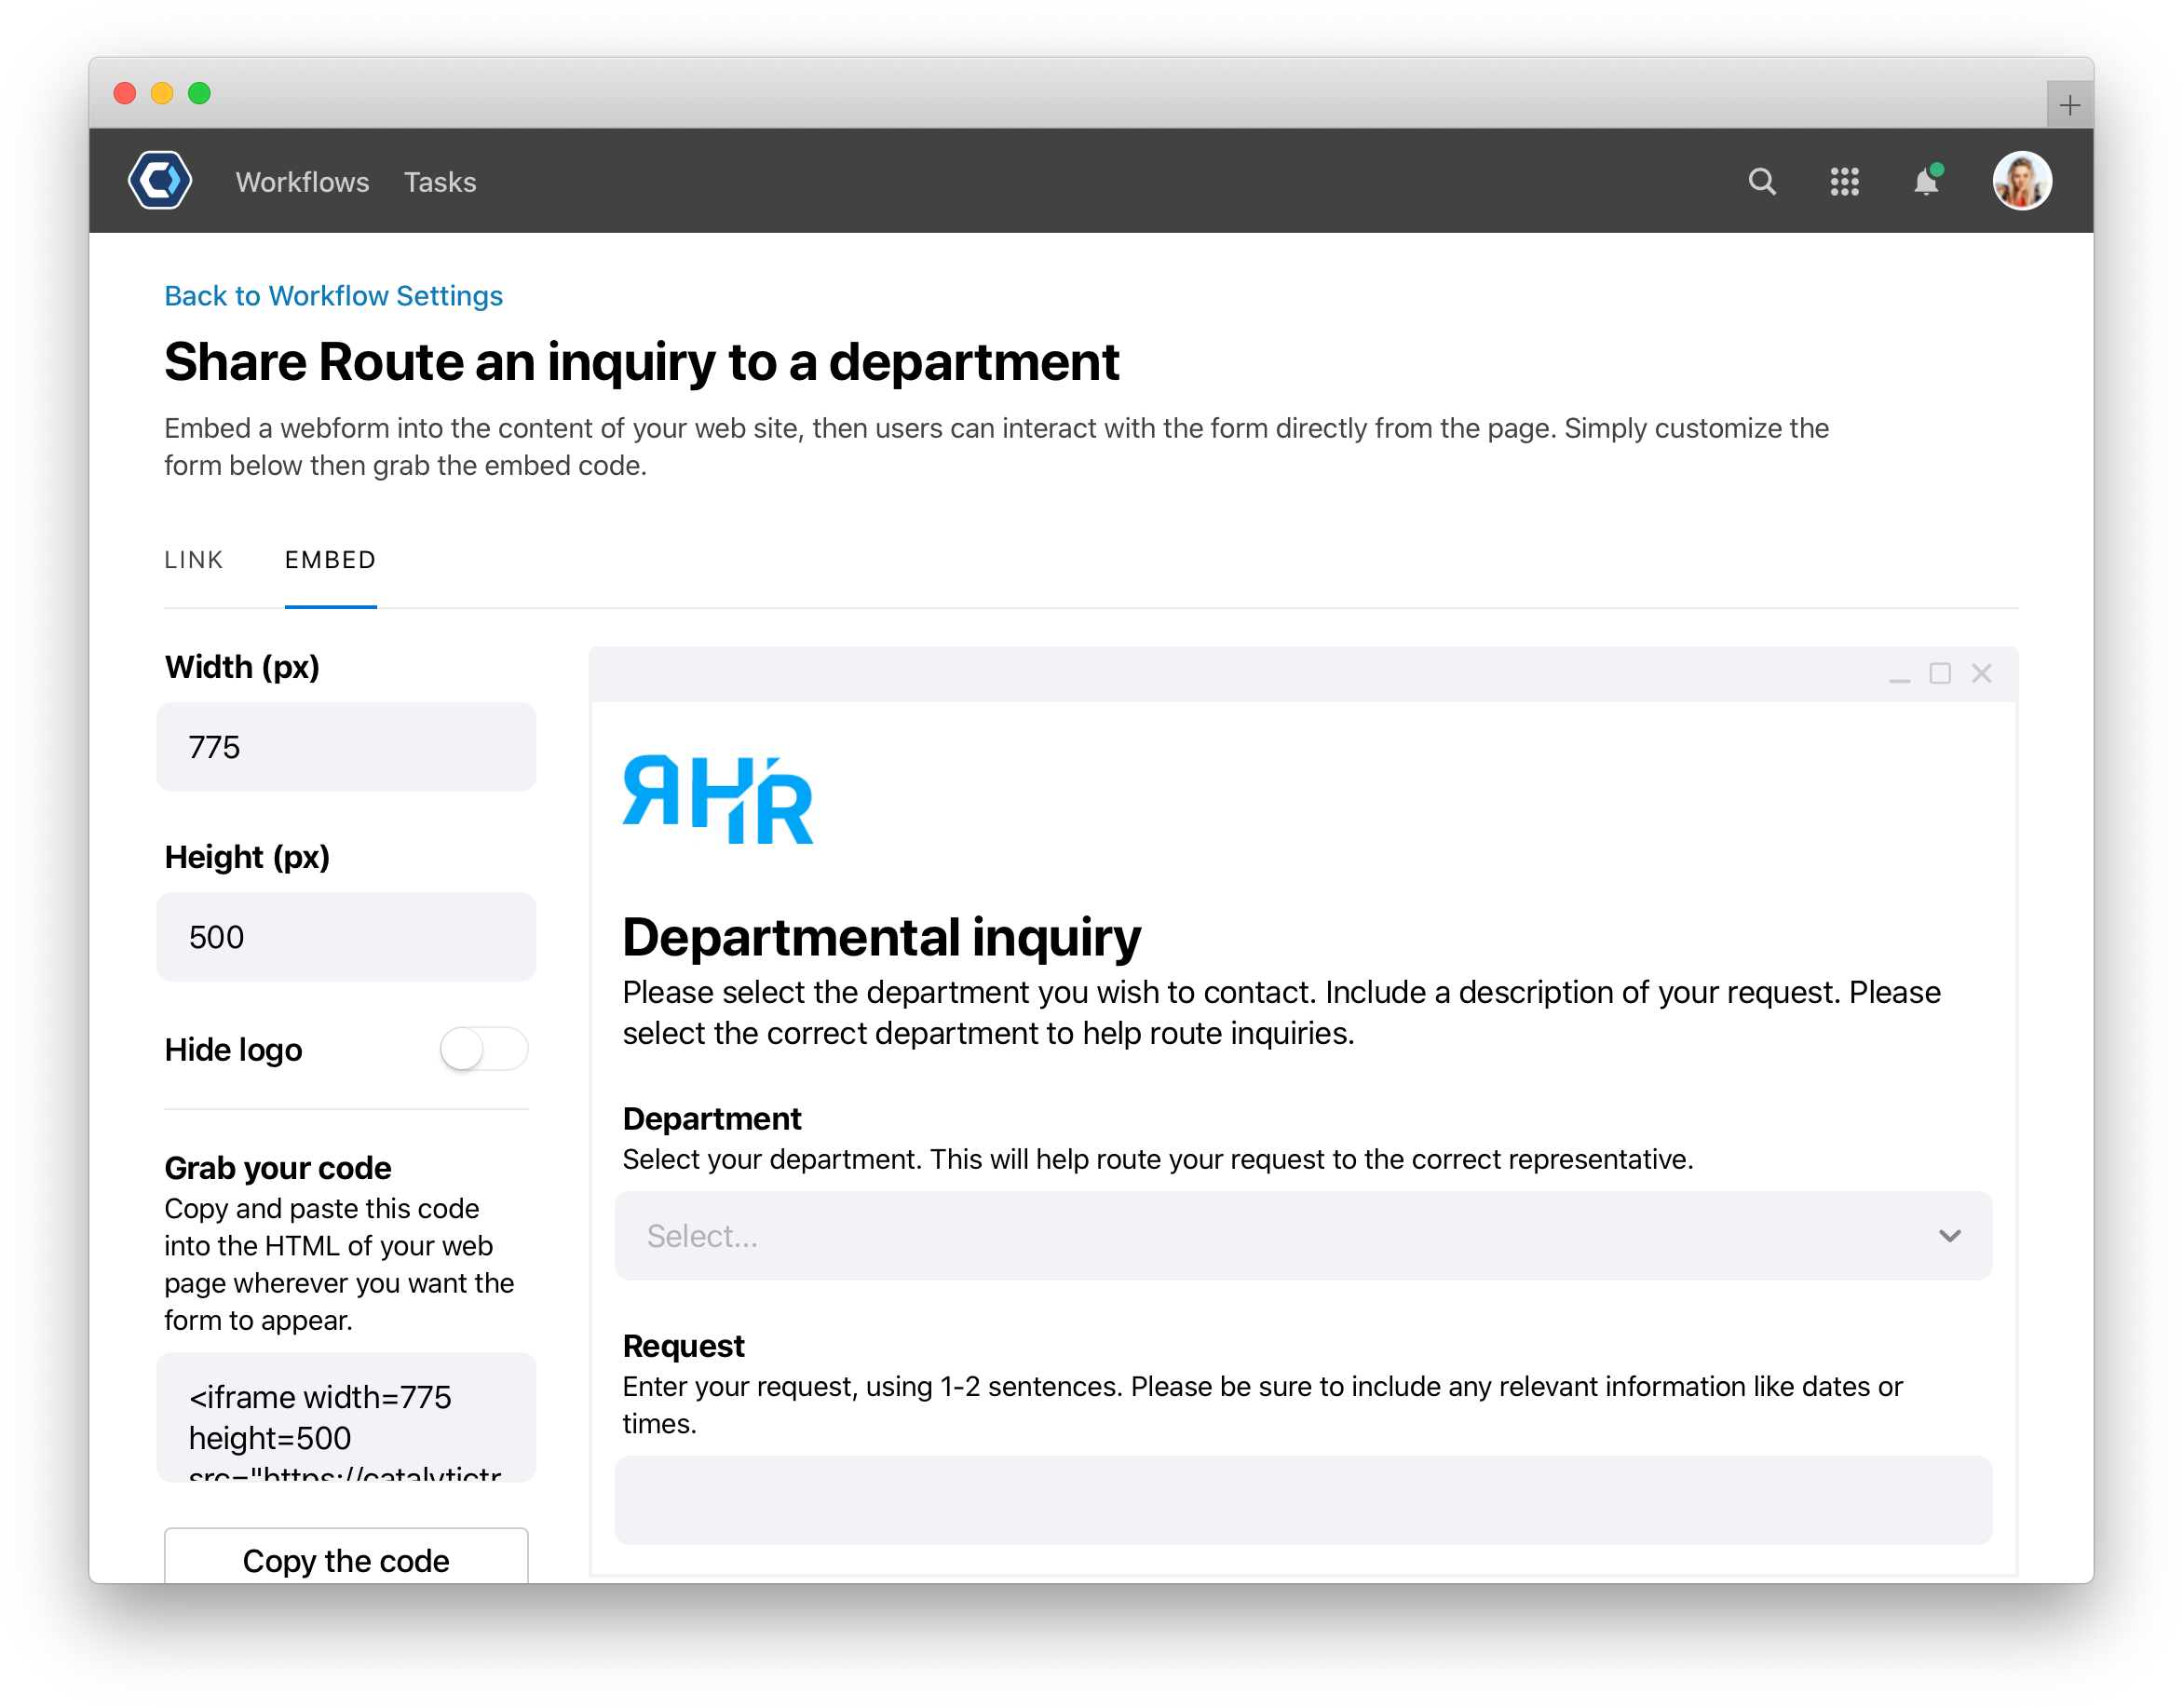Open the user profile avatar
The image size is (2183, 1708).
(2021, 181)
